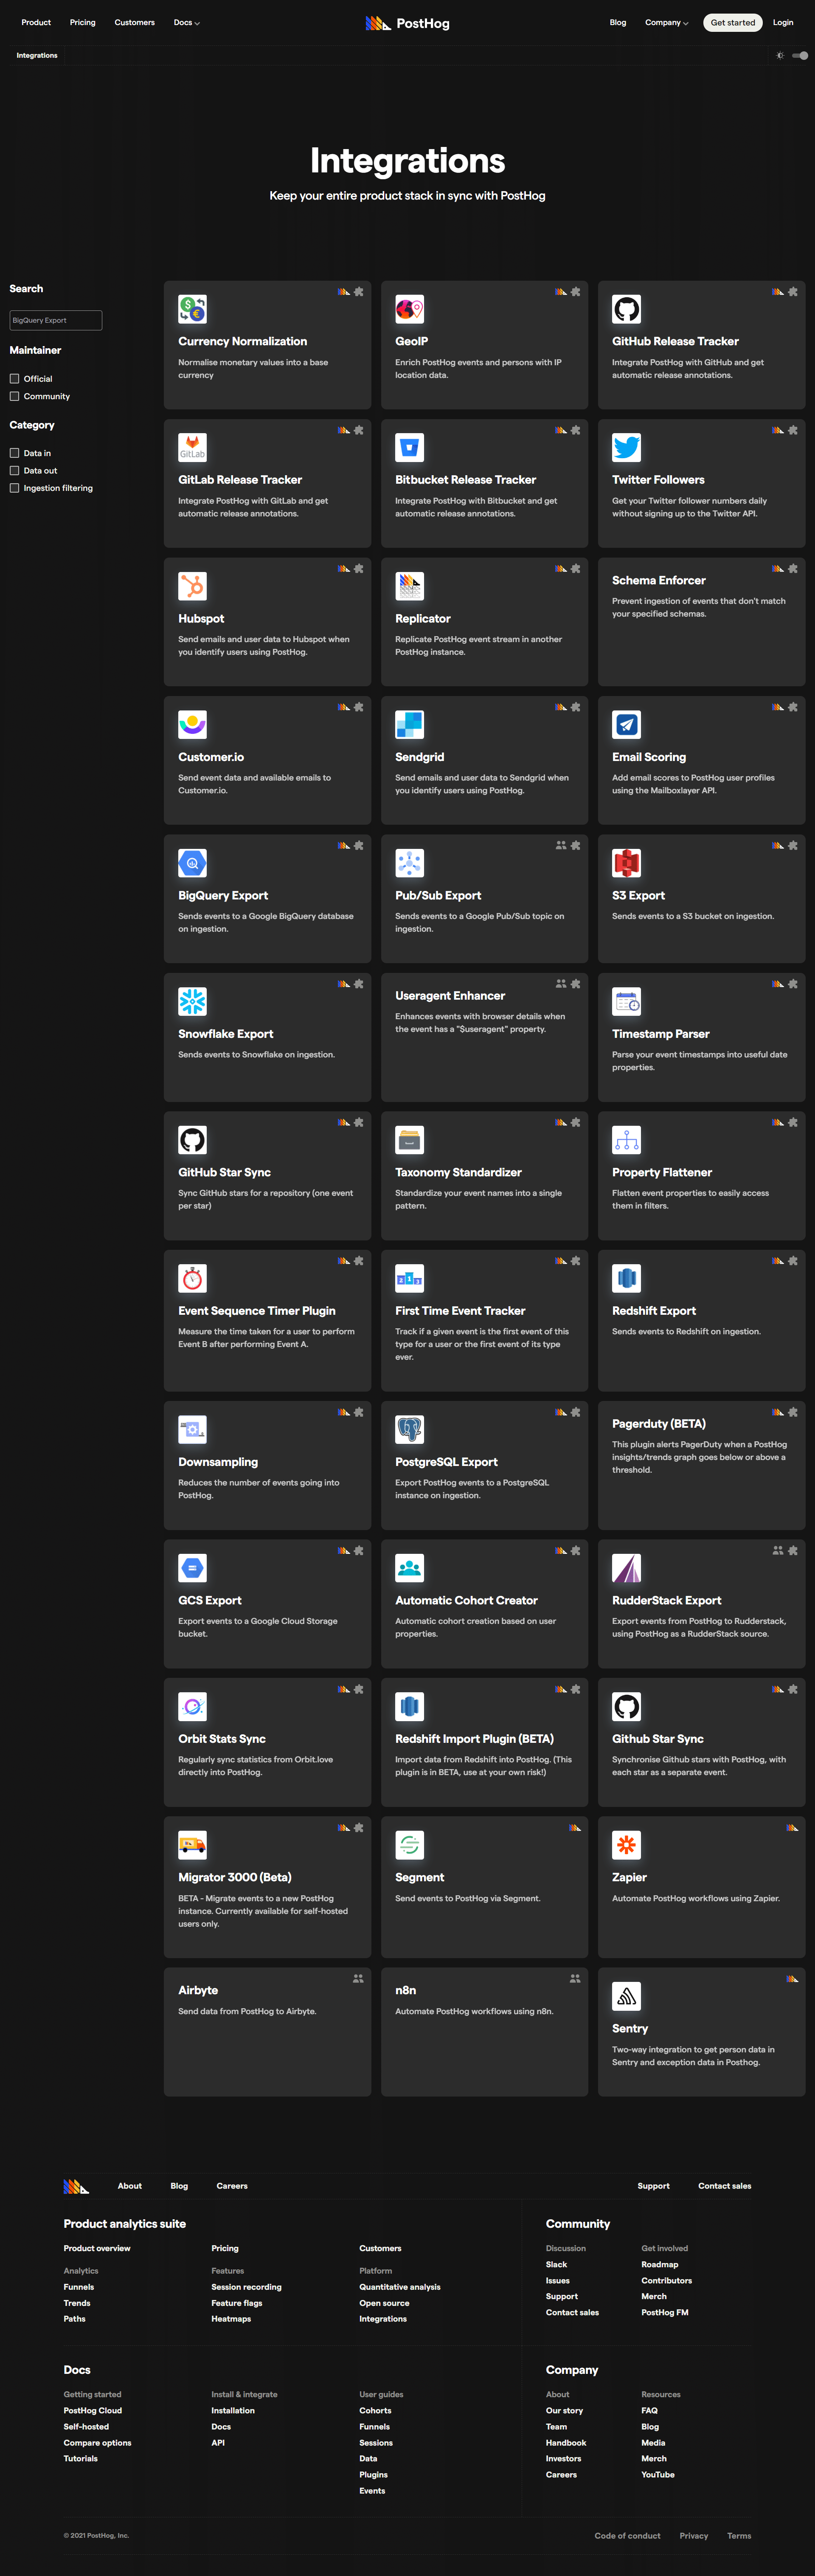Select the GitHub Release Tracker octocat icon
Viewport: 815px width, 2576px height.
click(626, 309)
